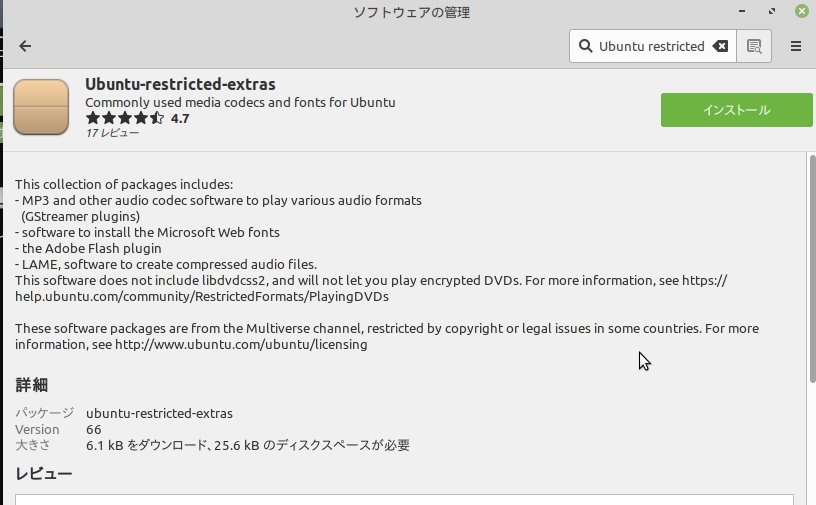Minimize the software manager window
Viewport: 816px width, 505px height.
pyautogui.click(x=742, y=11)
